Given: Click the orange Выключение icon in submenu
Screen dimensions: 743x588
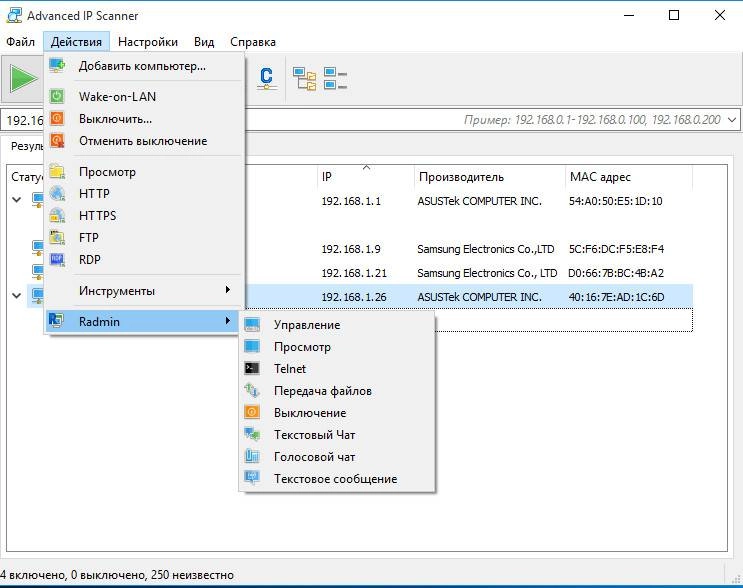Looking at the screenshot, I should (252, 412).
